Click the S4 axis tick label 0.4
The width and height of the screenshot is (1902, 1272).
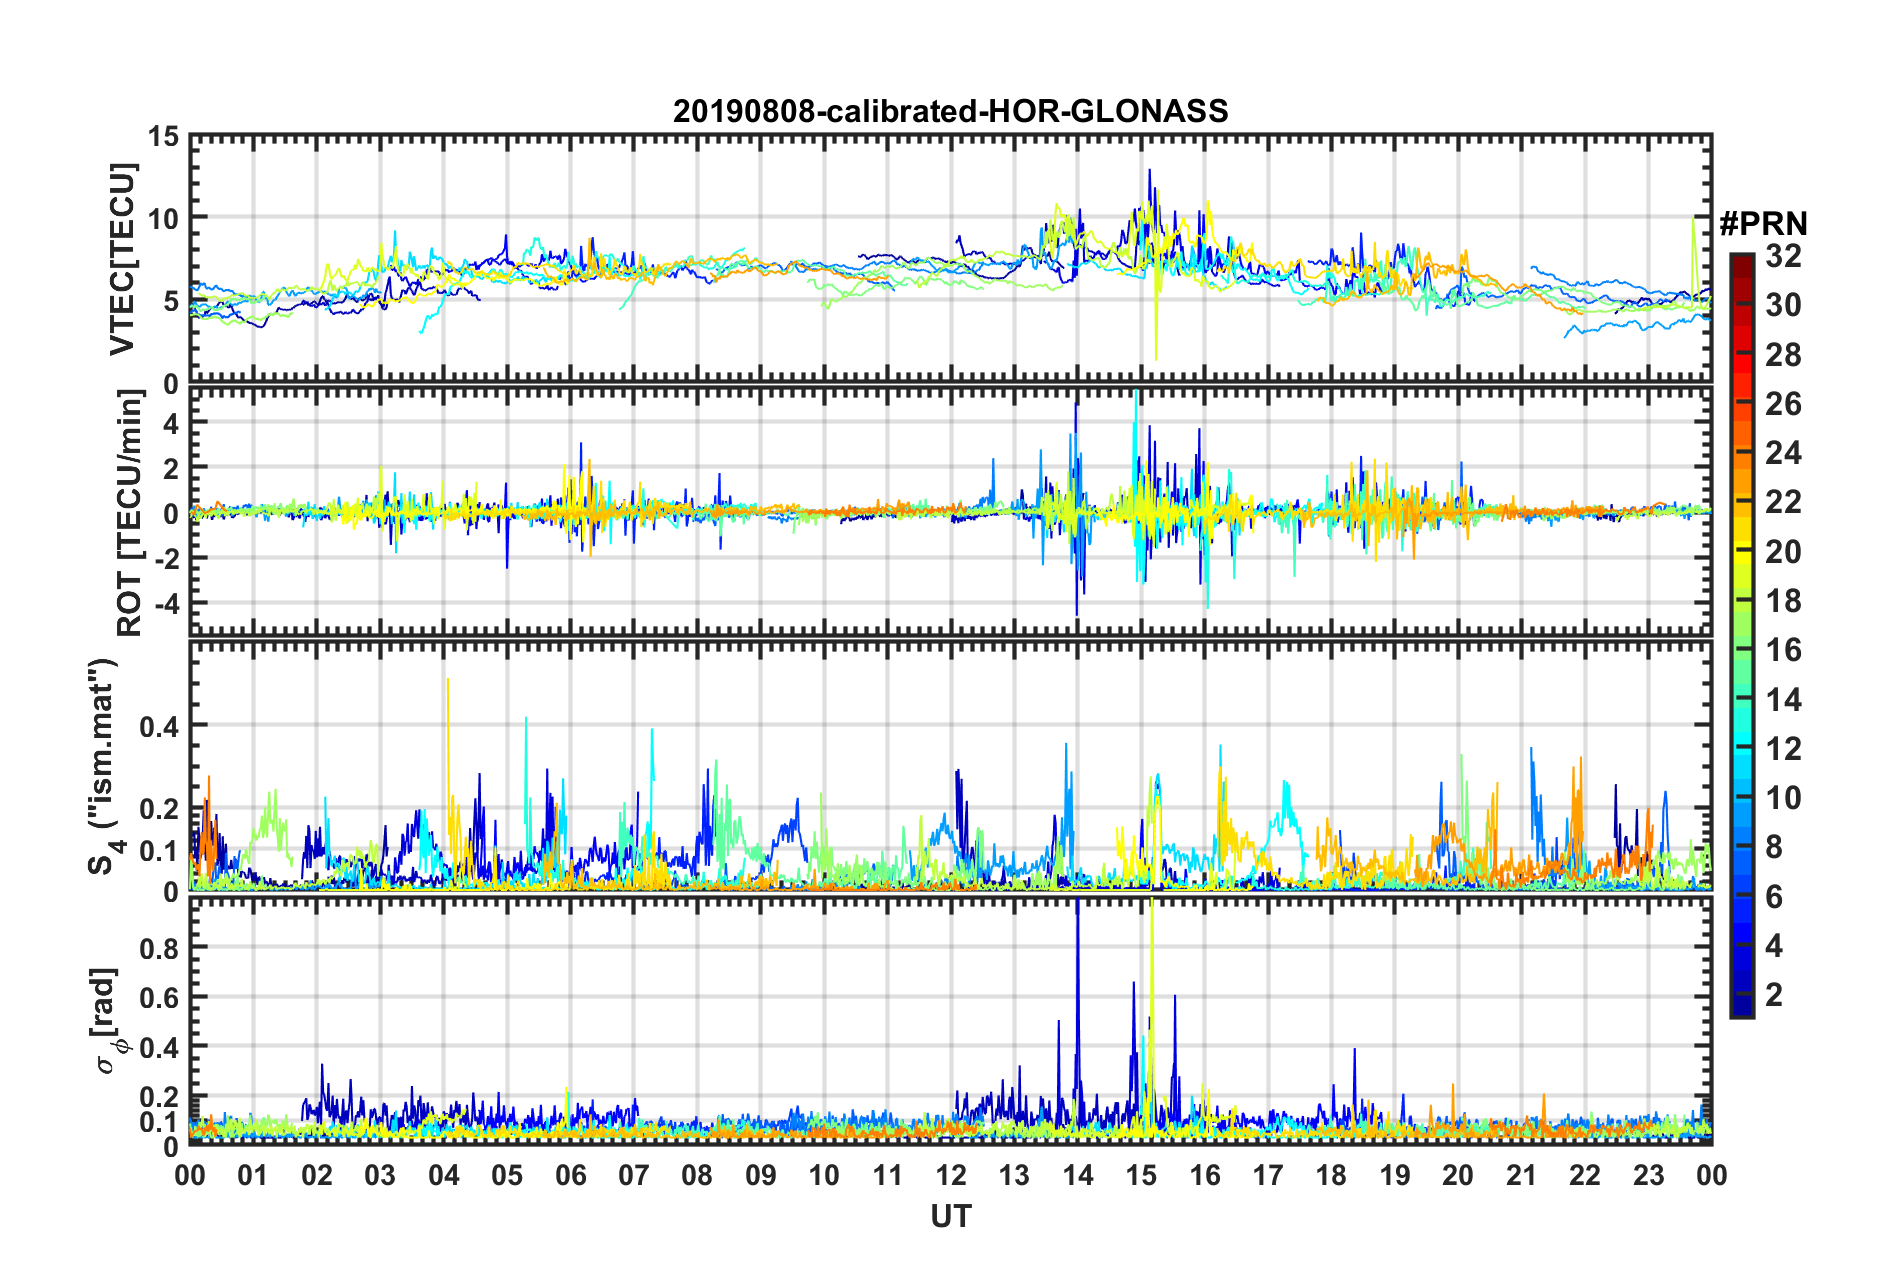tap(159, 727)
